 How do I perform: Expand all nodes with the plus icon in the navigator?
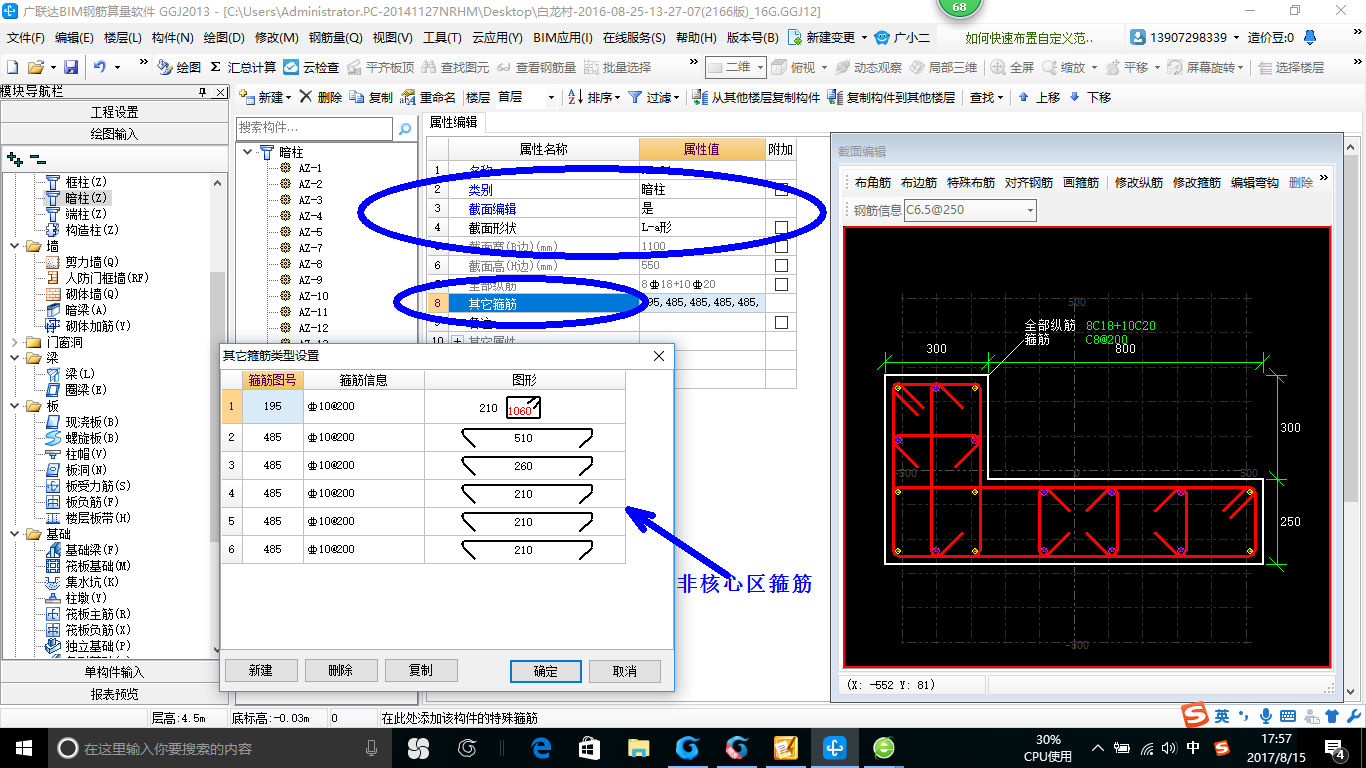click(x=14, y=158)
